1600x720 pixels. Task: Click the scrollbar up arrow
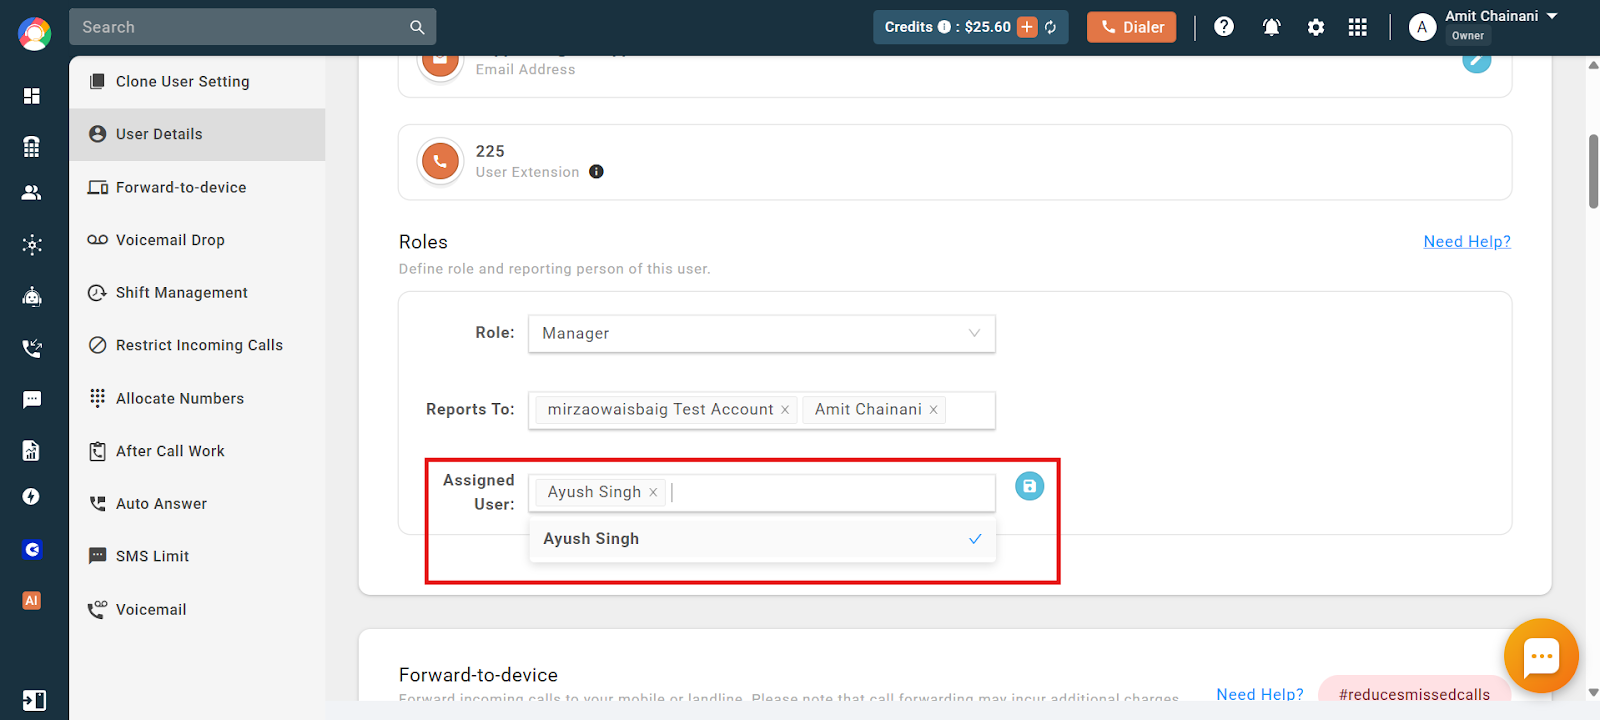1593,65
